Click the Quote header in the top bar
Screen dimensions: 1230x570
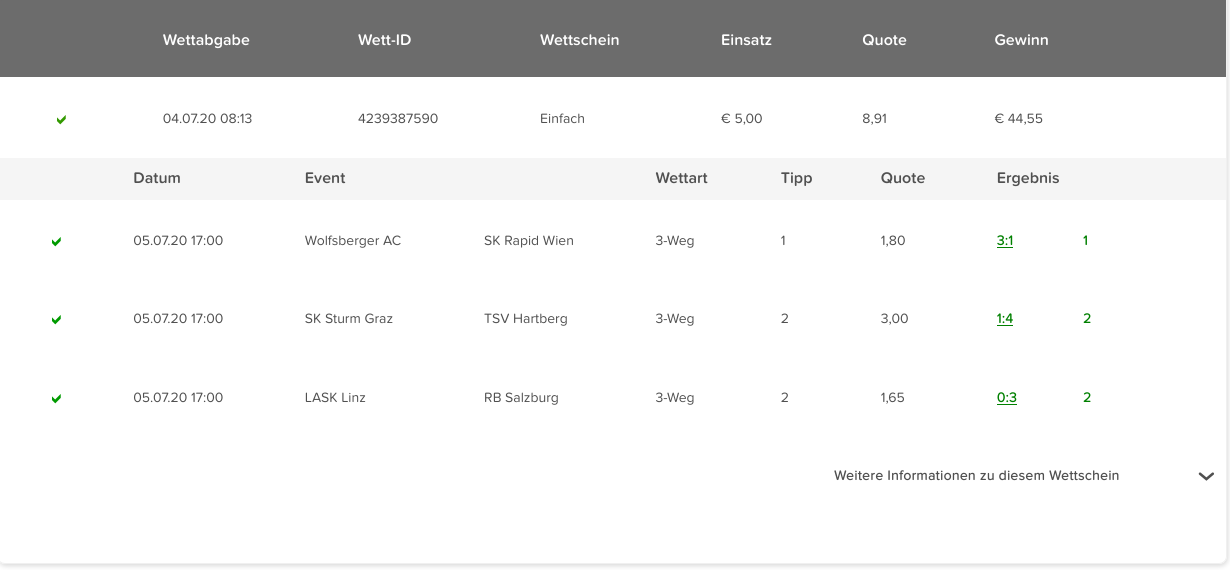tap(884, 41)
